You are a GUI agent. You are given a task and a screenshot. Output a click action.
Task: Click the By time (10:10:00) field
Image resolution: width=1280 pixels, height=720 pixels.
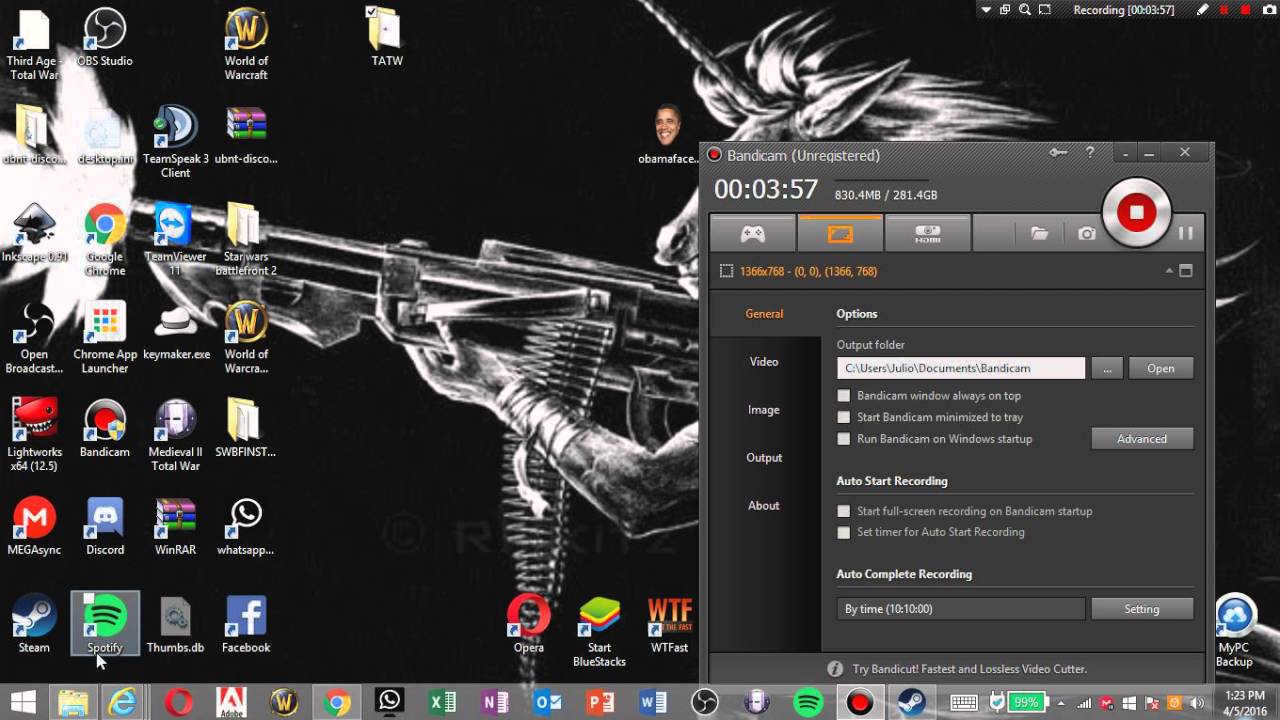[x=961, y=609]
